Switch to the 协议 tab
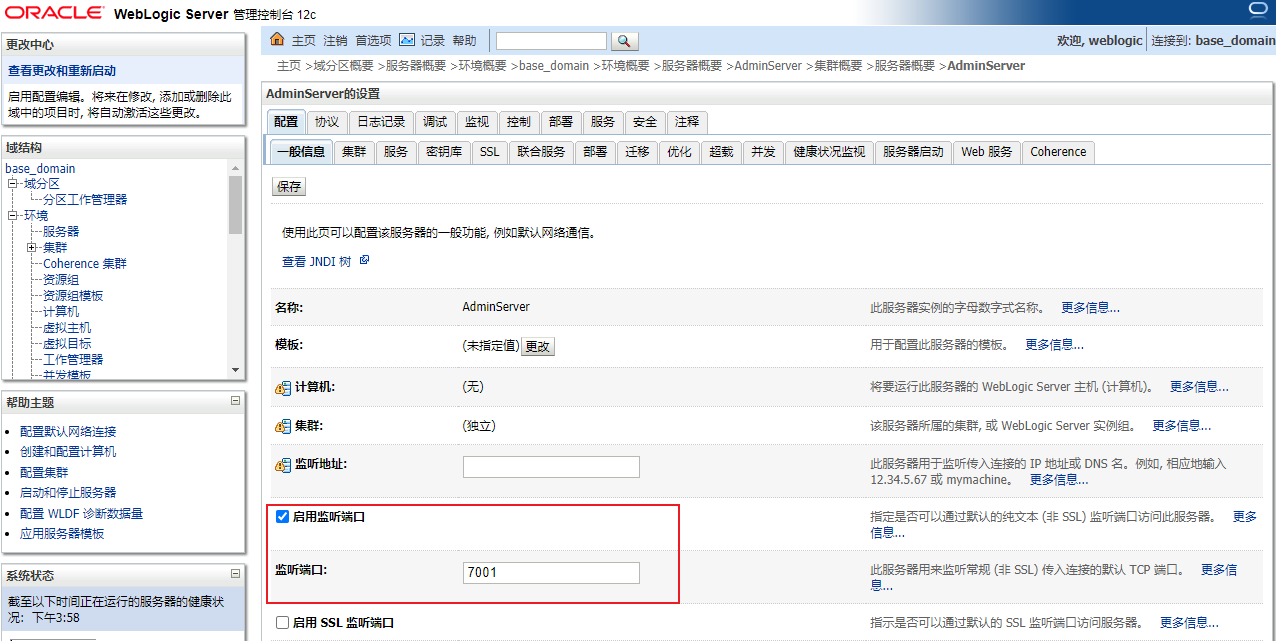The height and width of the screenshot is (641, 1276). click(327, 122)
